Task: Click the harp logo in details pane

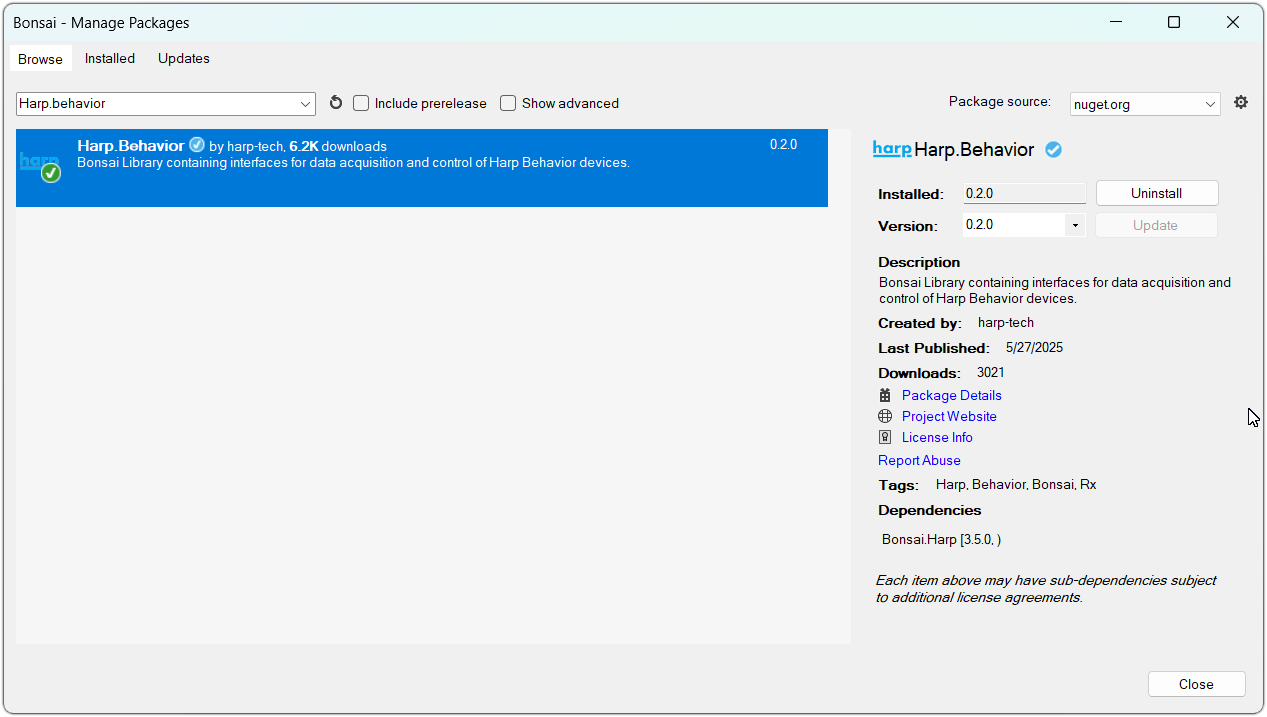Action: (x=892, y=149)
